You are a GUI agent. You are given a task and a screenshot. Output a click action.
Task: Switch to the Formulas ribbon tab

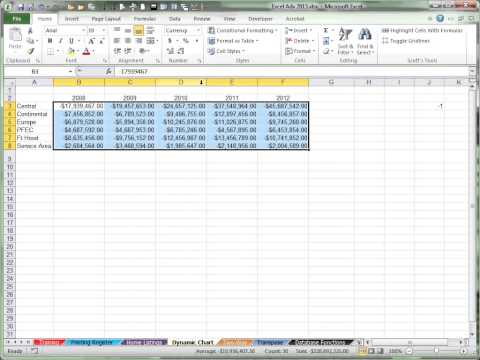145,19
